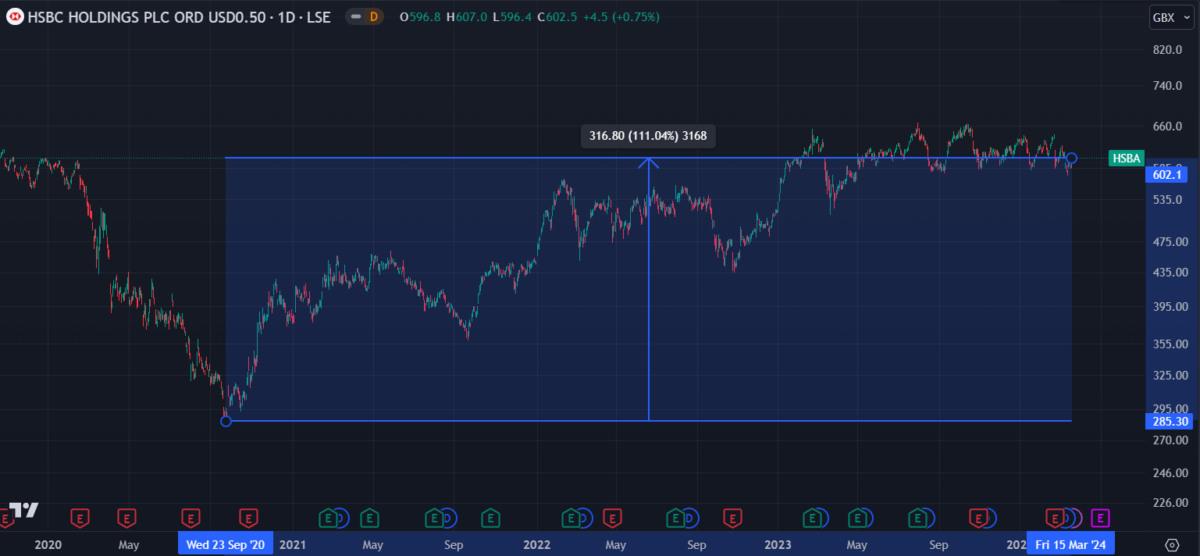
Task: Click the O596.8 open value
Action: point(420,16)
